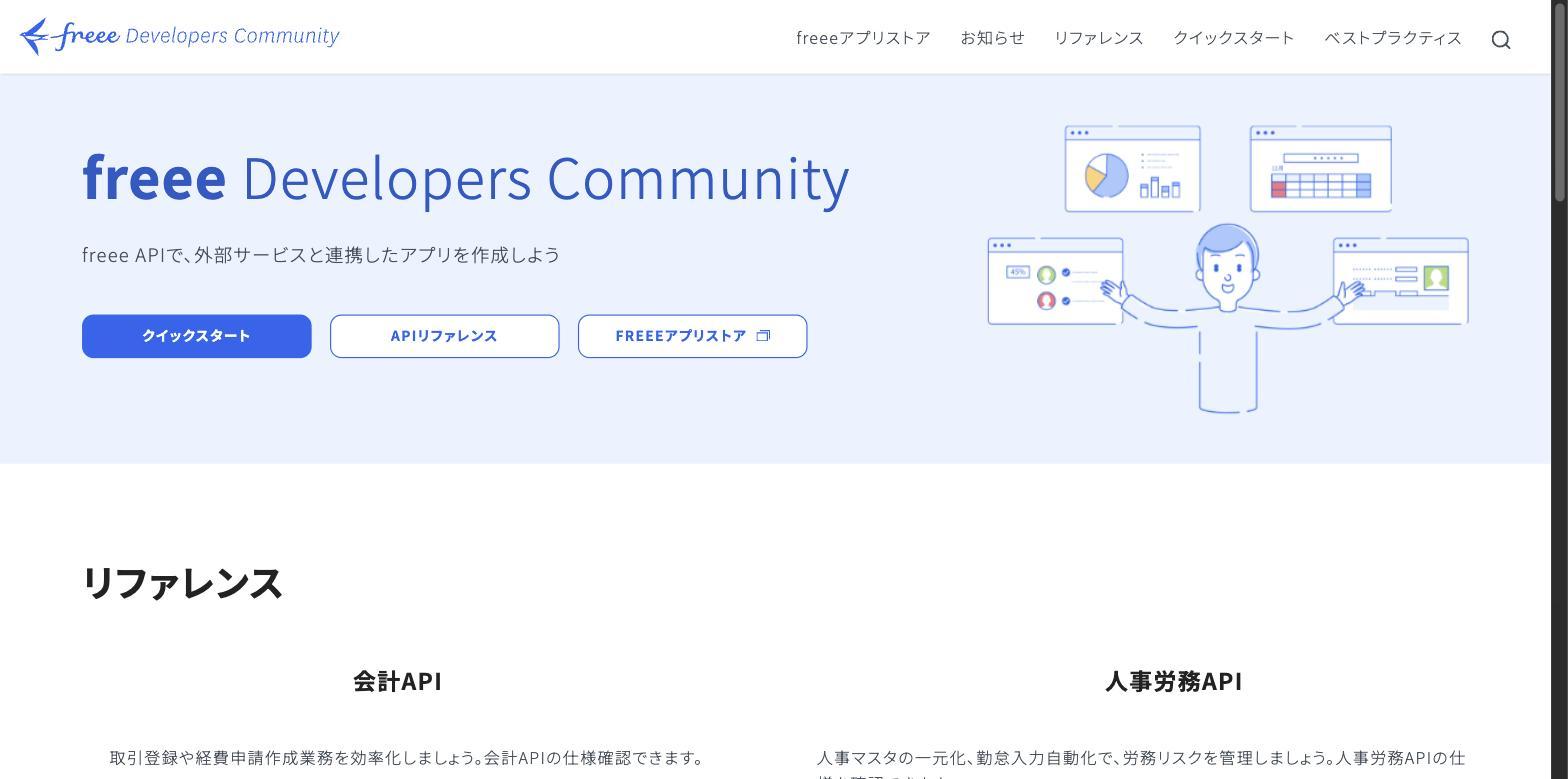Select the 会計API heading
This screenshot has width=1568, height=779.
398,681
